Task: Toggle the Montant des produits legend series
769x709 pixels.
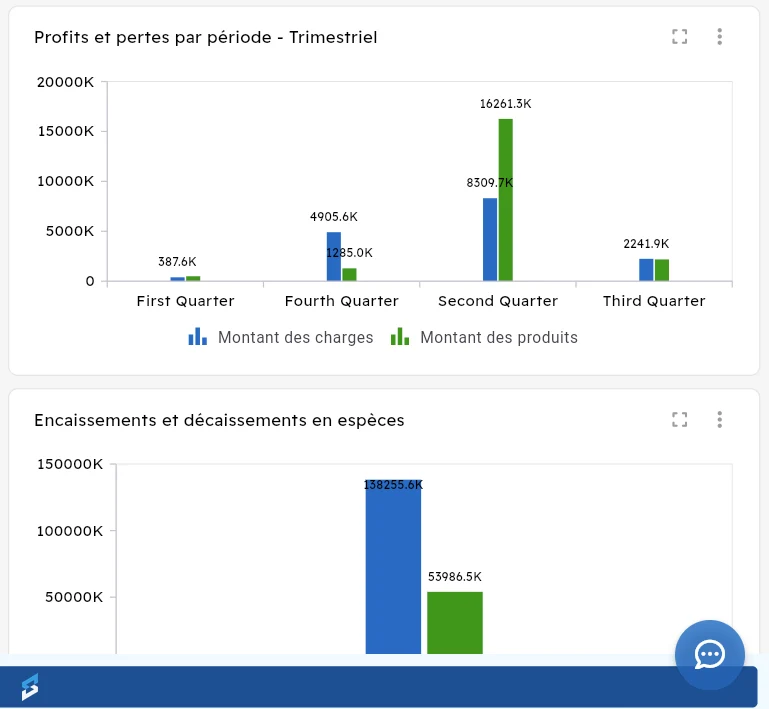Action: coord(484,337)
